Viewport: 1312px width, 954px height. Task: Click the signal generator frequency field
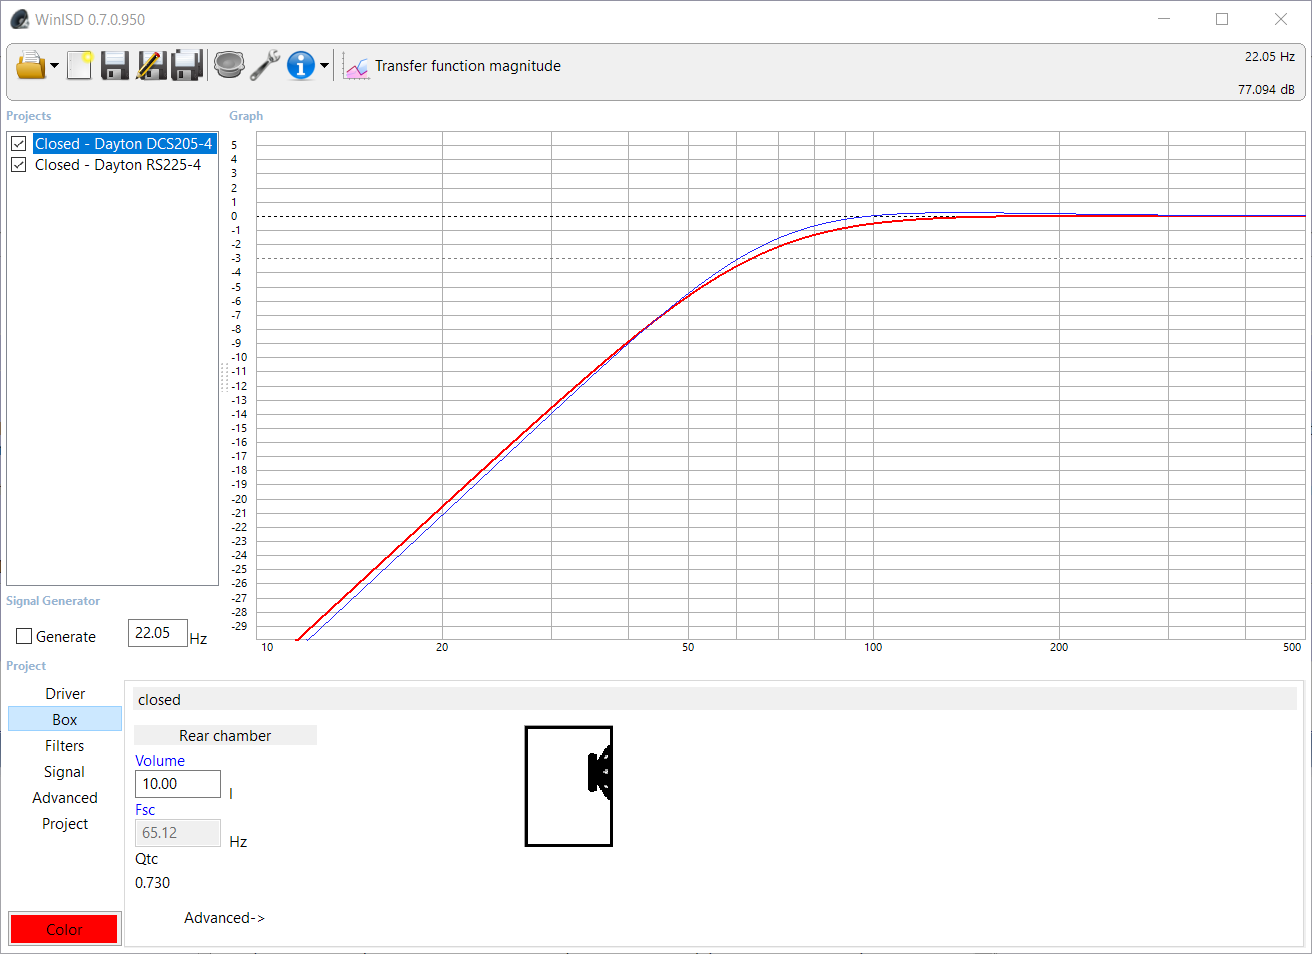pos(158,633)
